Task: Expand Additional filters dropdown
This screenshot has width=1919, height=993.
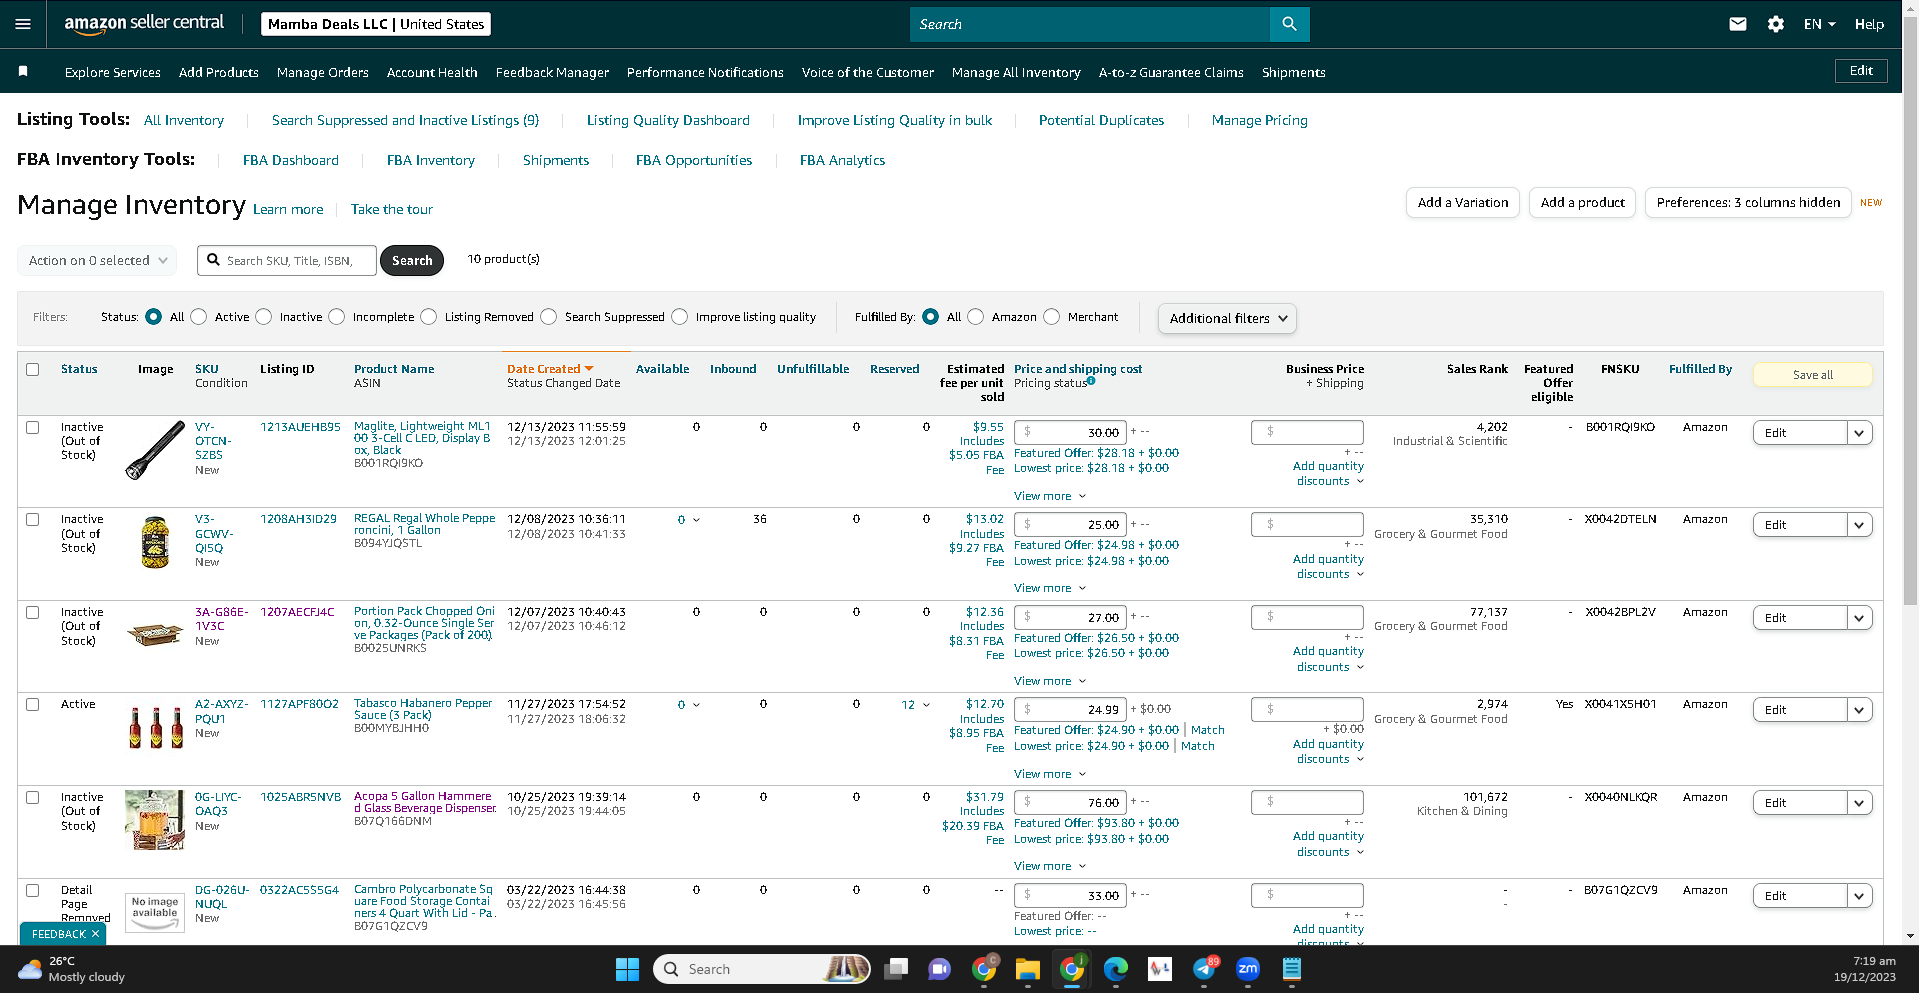Action: pos(1227,318)
